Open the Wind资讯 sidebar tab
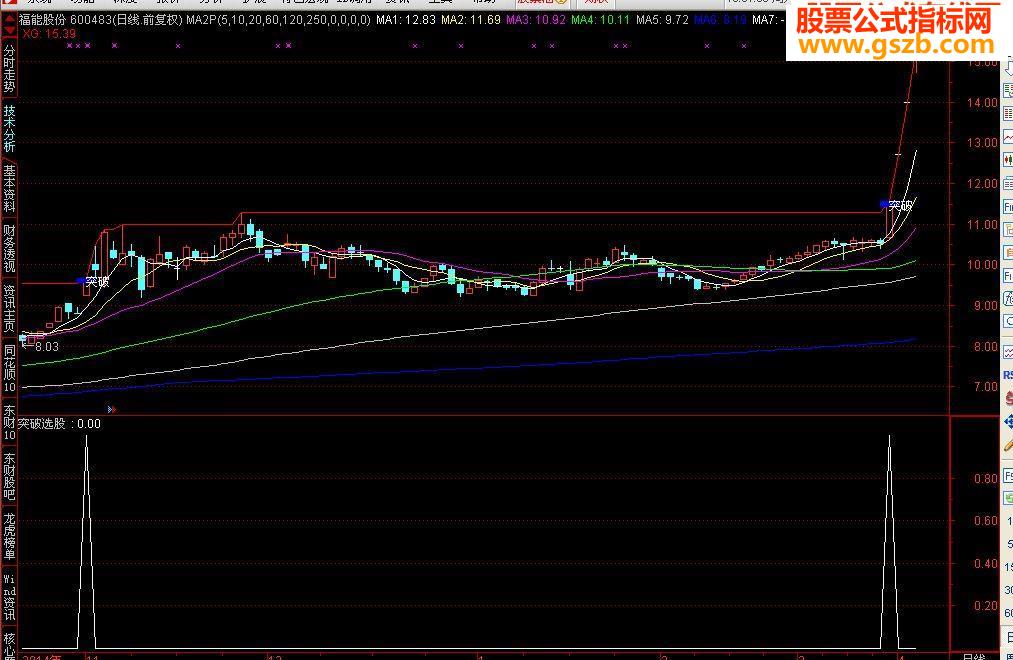1013x660 pixels. [9, 596]
